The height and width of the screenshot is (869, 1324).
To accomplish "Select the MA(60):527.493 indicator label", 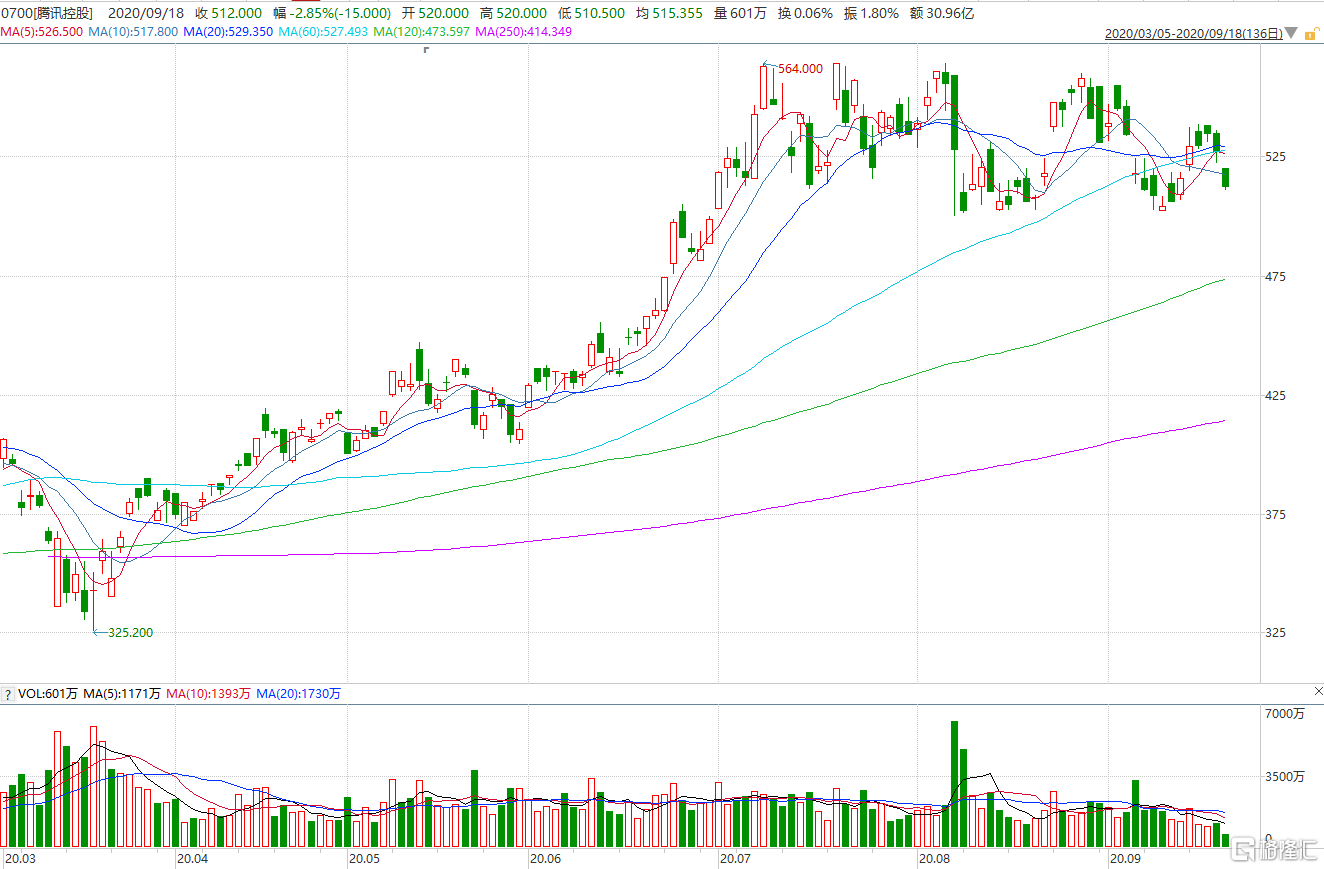I will click(x=324, y=33).
